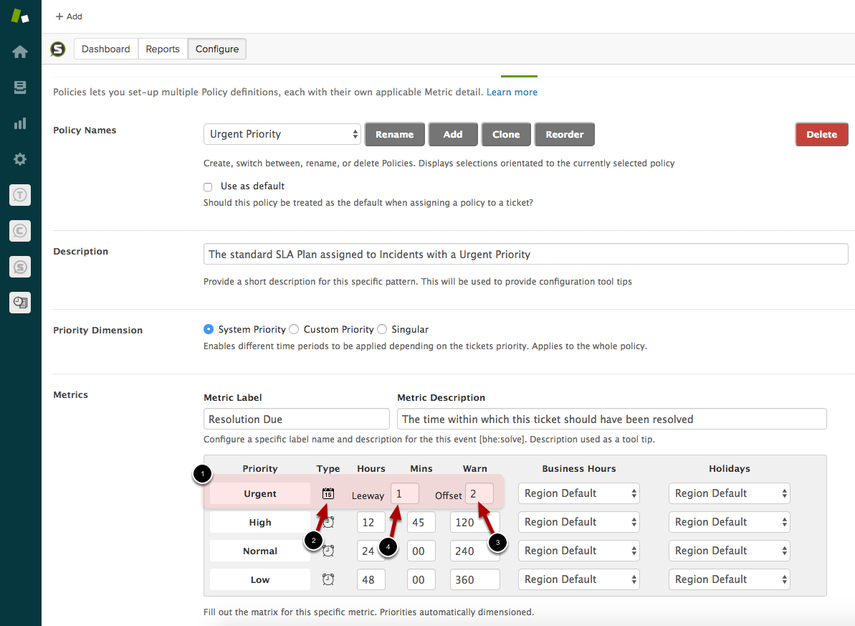This screenshot has width=855, height=626.
Task: Open the Reporting bar chart icon
Action: [x=20, y=123]
